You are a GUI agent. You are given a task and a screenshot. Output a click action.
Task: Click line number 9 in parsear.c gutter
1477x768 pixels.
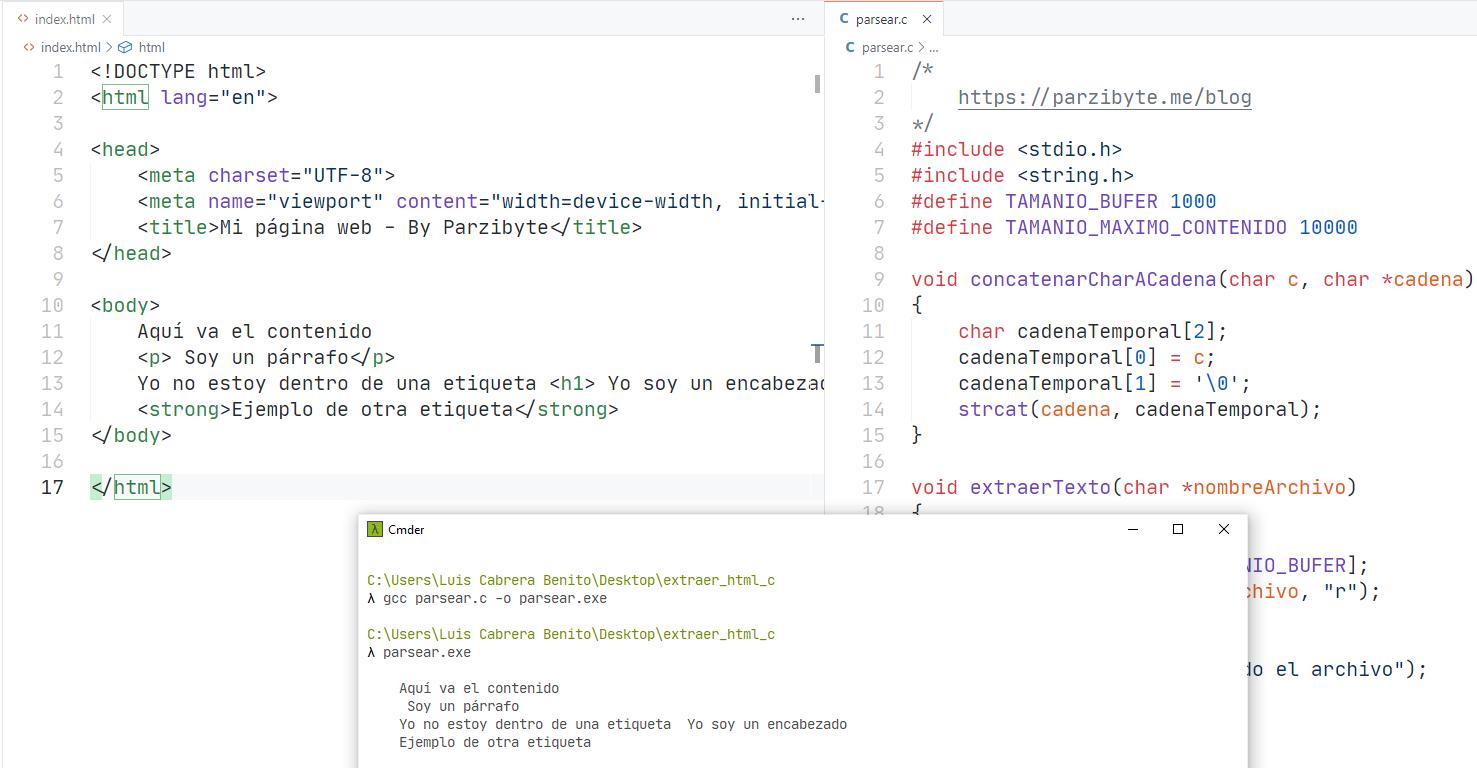(879, 279)
